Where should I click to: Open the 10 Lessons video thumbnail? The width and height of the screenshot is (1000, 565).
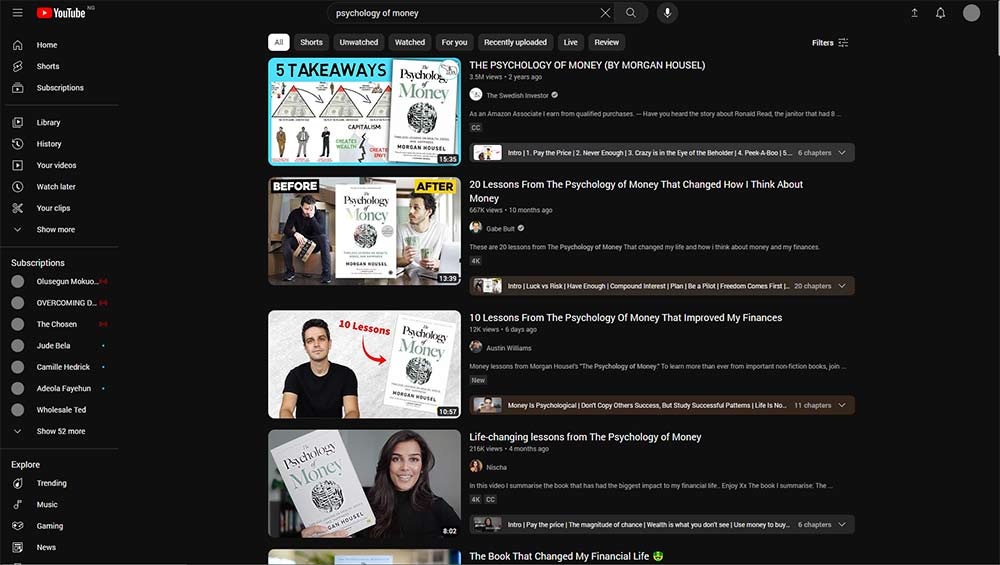[364, 364]
